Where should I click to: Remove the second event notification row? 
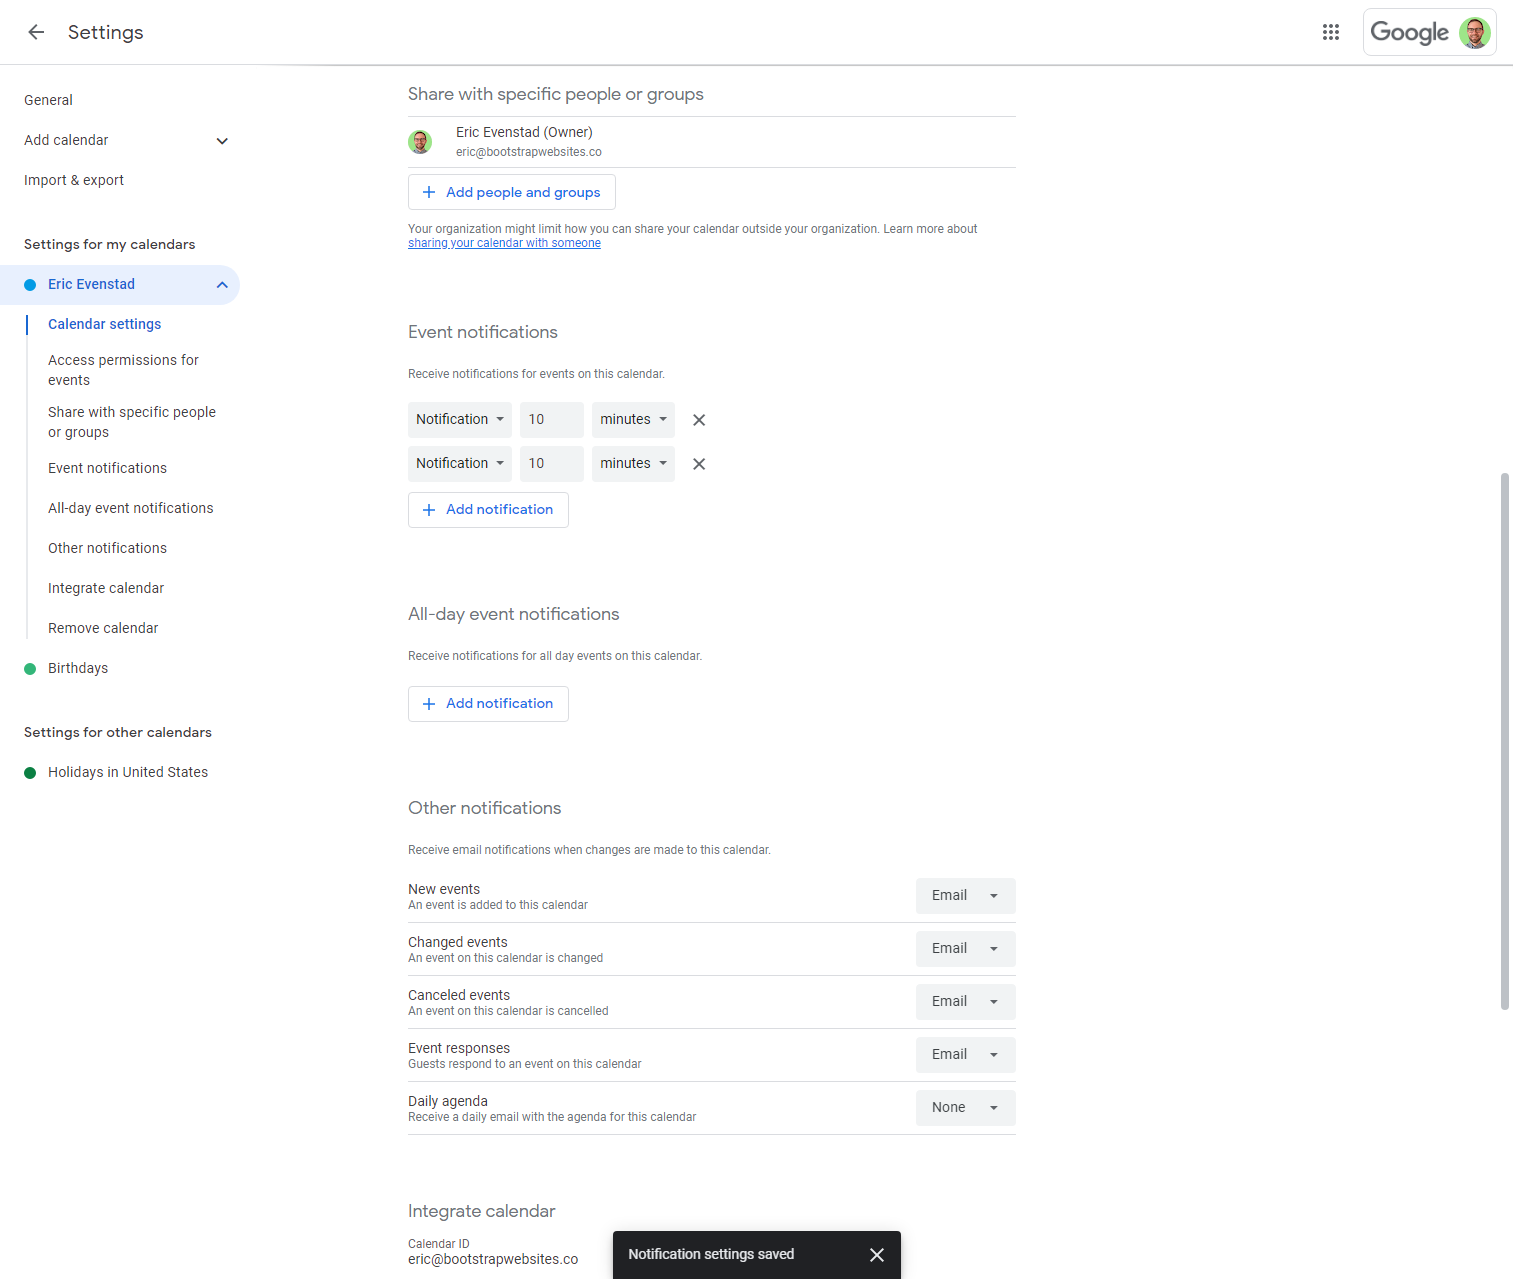point(699,464)
